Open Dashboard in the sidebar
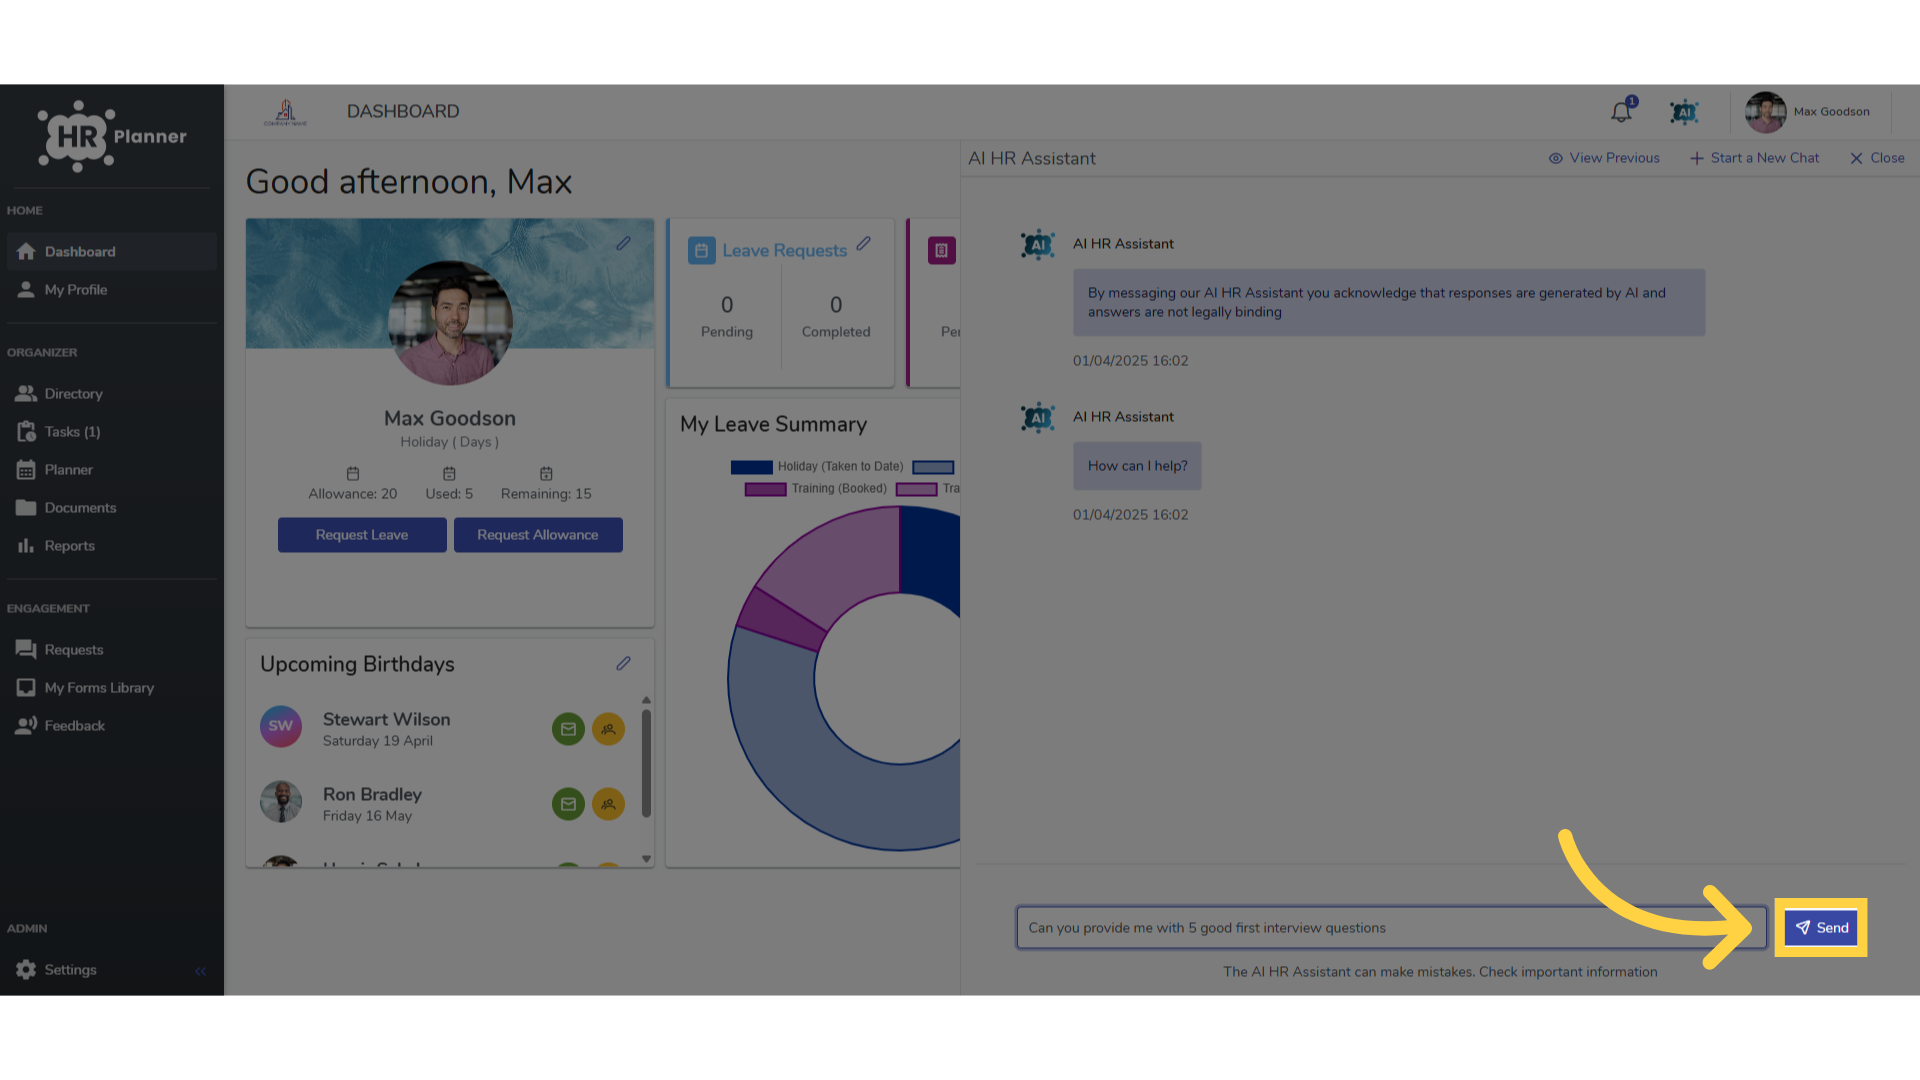Viewport: 1920px width, 1080px height. [x=112, y=252]
